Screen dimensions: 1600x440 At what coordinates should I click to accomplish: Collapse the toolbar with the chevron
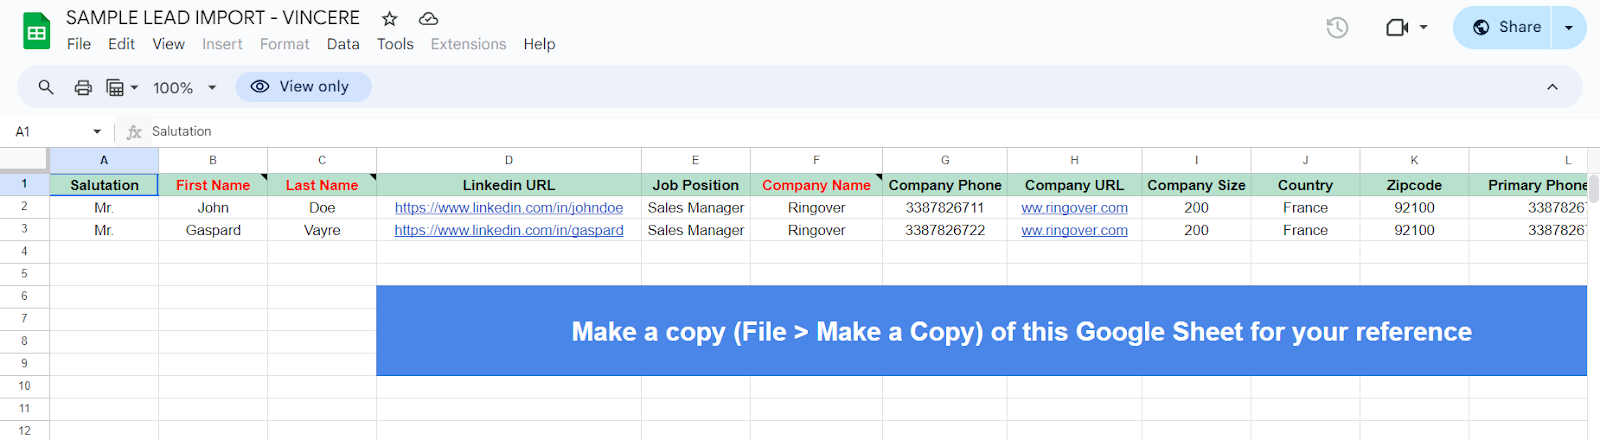(x=1552, y=87)
